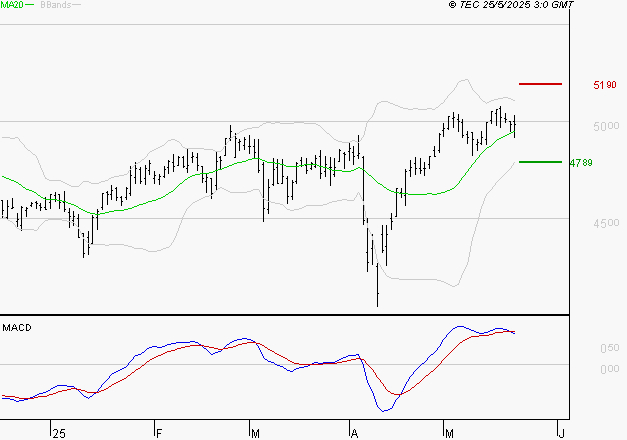Viewport: 627px width, 440px height.
Task: Click the red 51.90 resistance value
Action: [605, 85]
